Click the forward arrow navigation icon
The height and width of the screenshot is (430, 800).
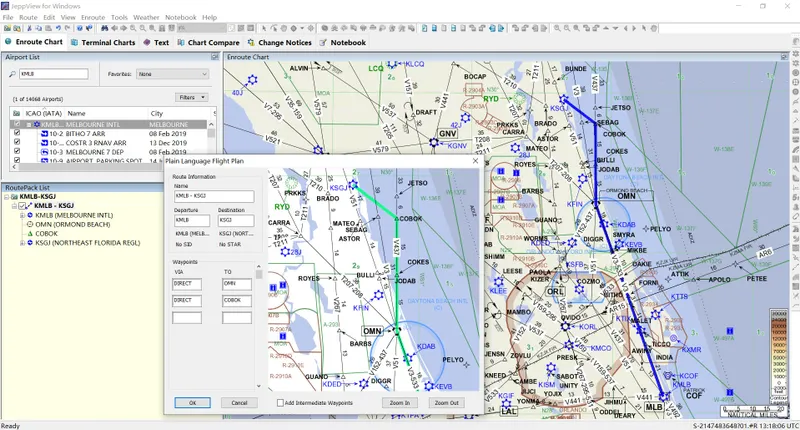tap(123, 28)
